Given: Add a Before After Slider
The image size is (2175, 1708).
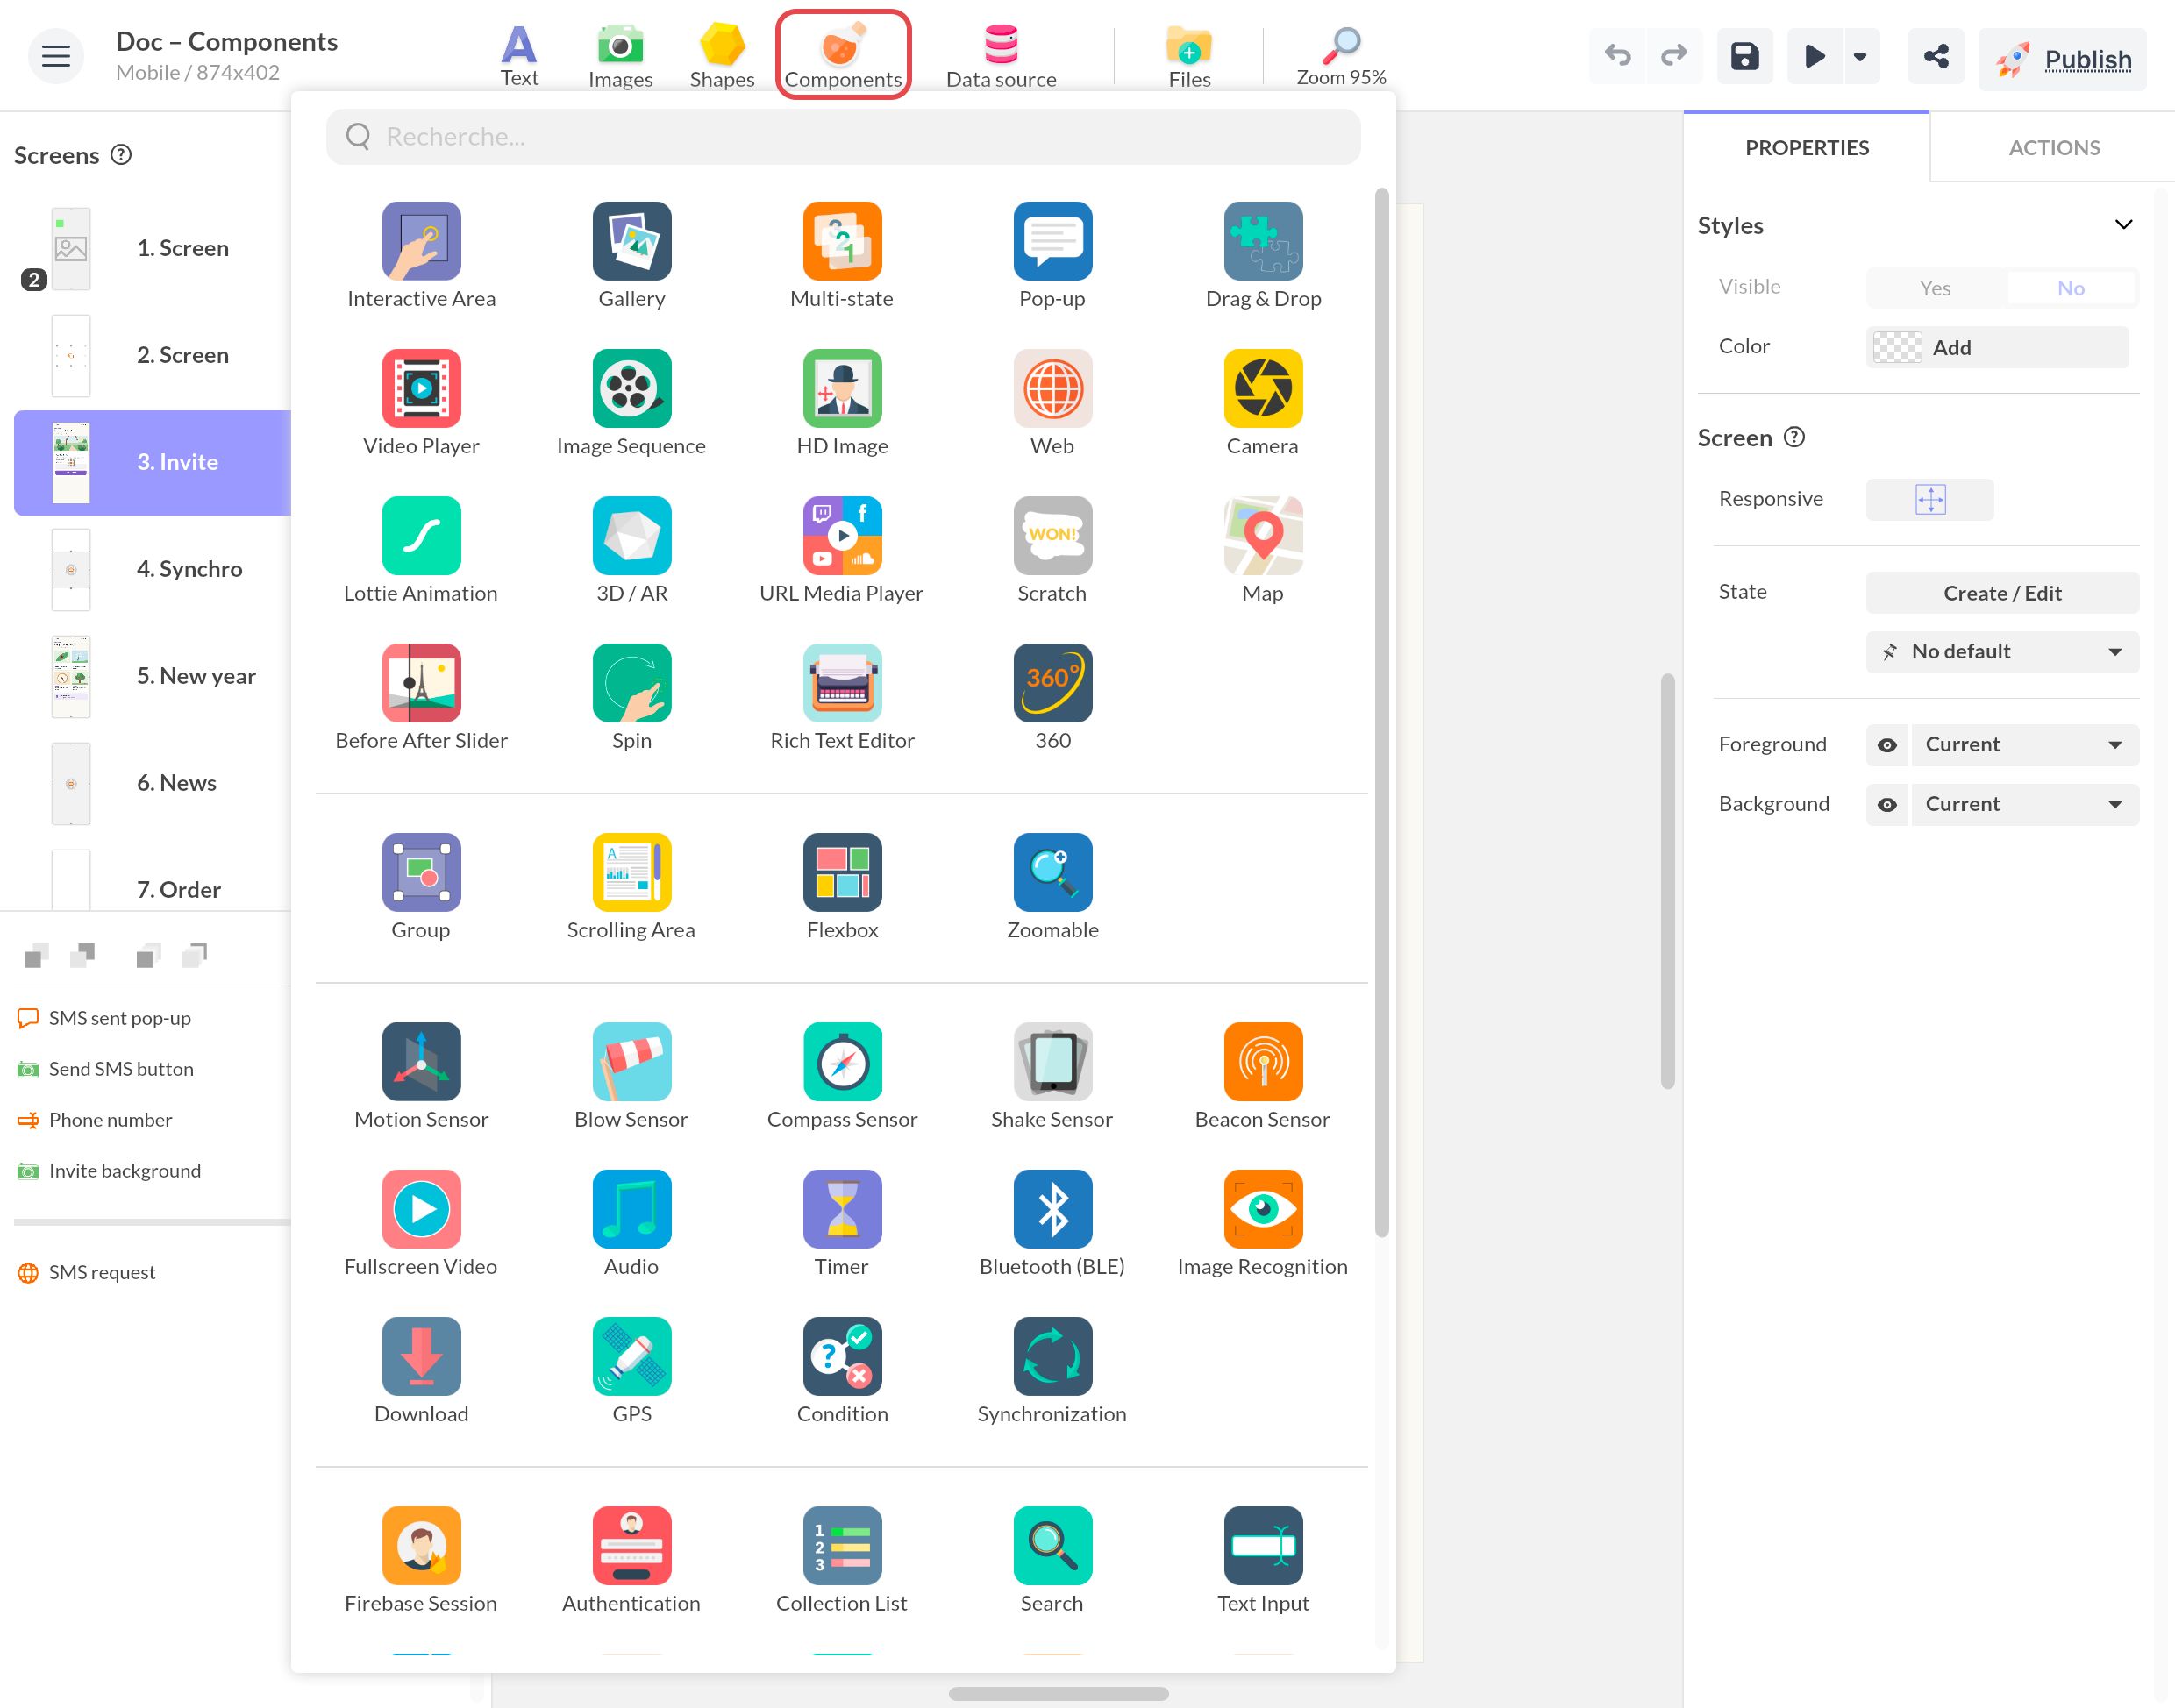Looking at the screenshot, I should click(x=421, y=697).
